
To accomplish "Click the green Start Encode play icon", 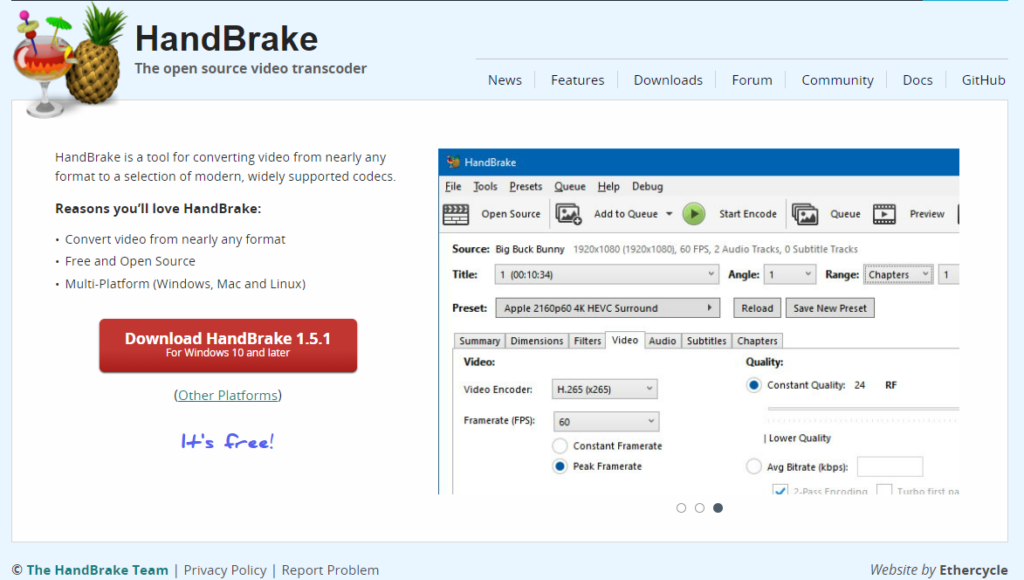I will (694, 214).
